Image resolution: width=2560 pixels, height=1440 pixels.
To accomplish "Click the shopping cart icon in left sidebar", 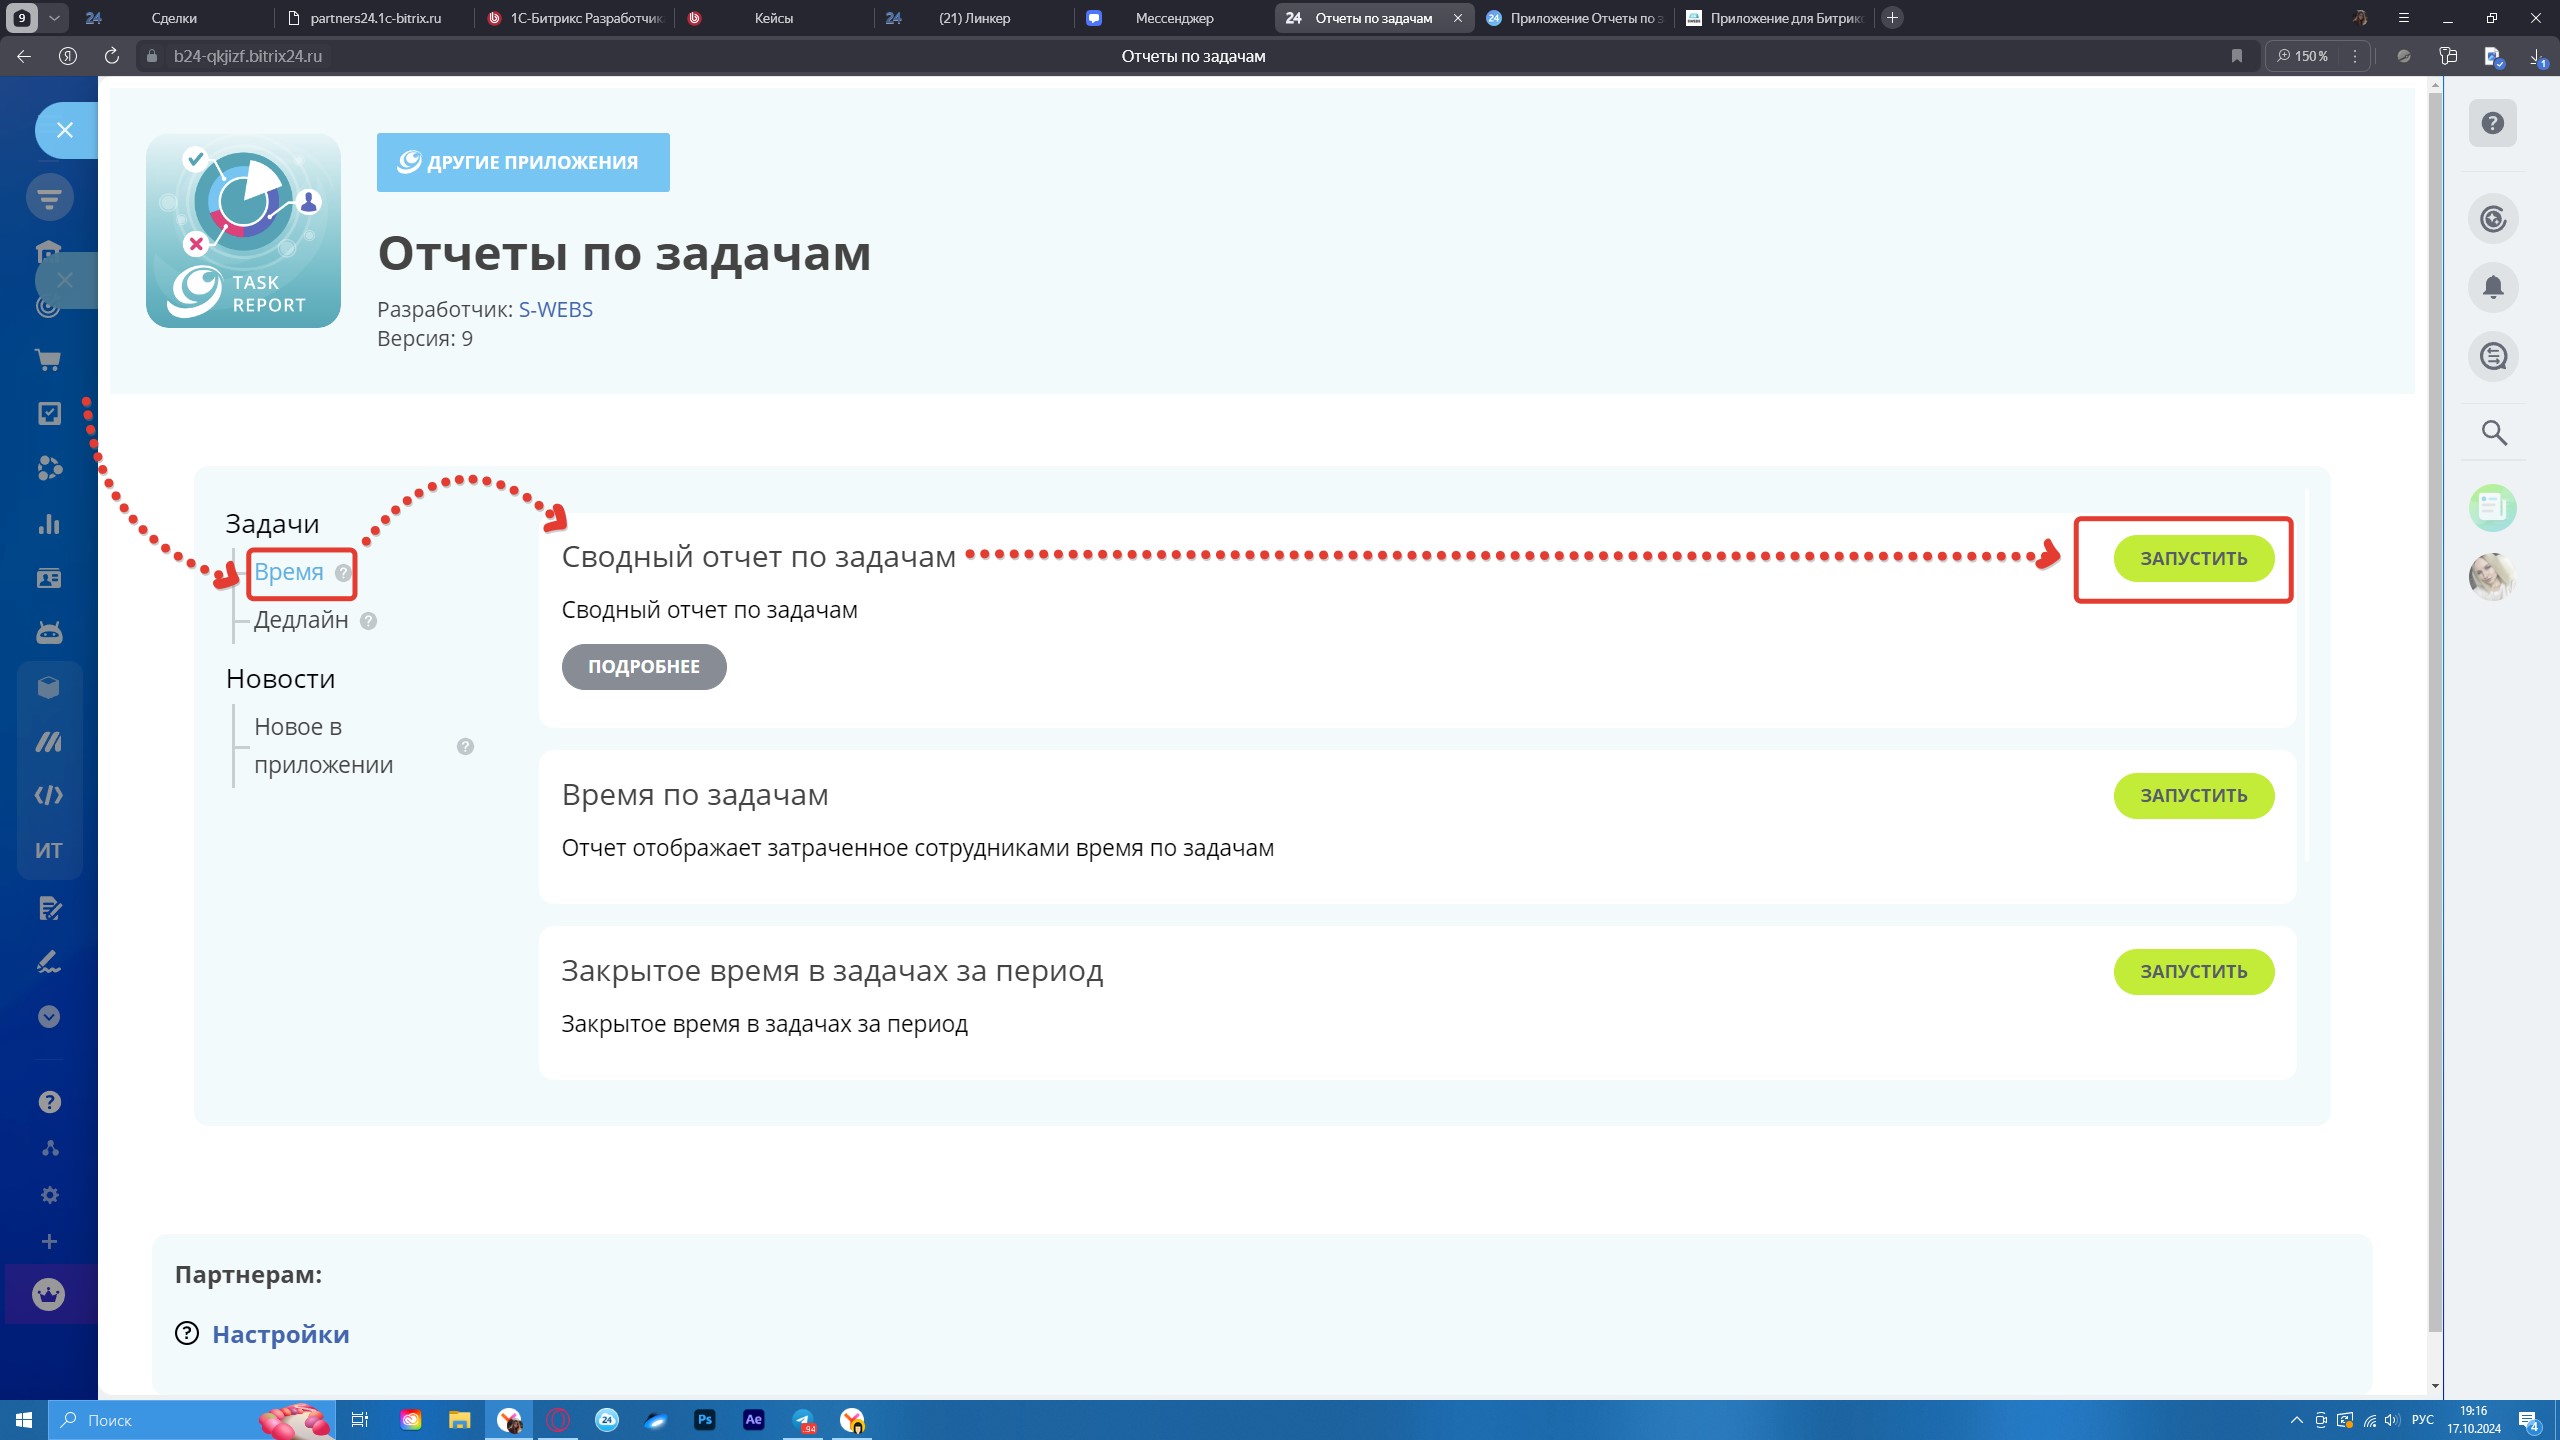I will (48, 360).
